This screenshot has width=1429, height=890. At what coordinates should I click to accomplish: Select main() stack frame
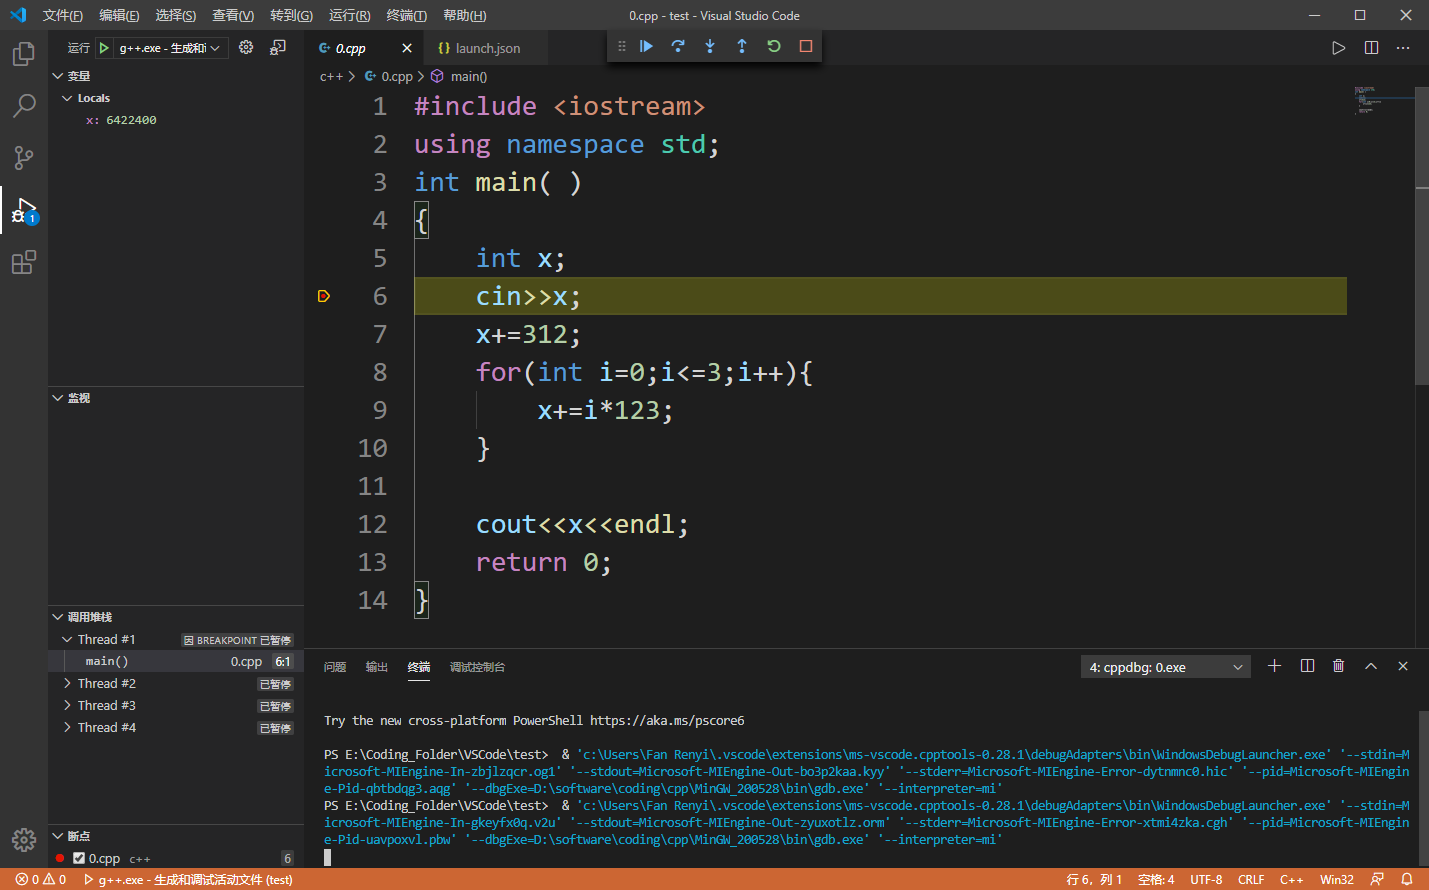coord(176,661)
